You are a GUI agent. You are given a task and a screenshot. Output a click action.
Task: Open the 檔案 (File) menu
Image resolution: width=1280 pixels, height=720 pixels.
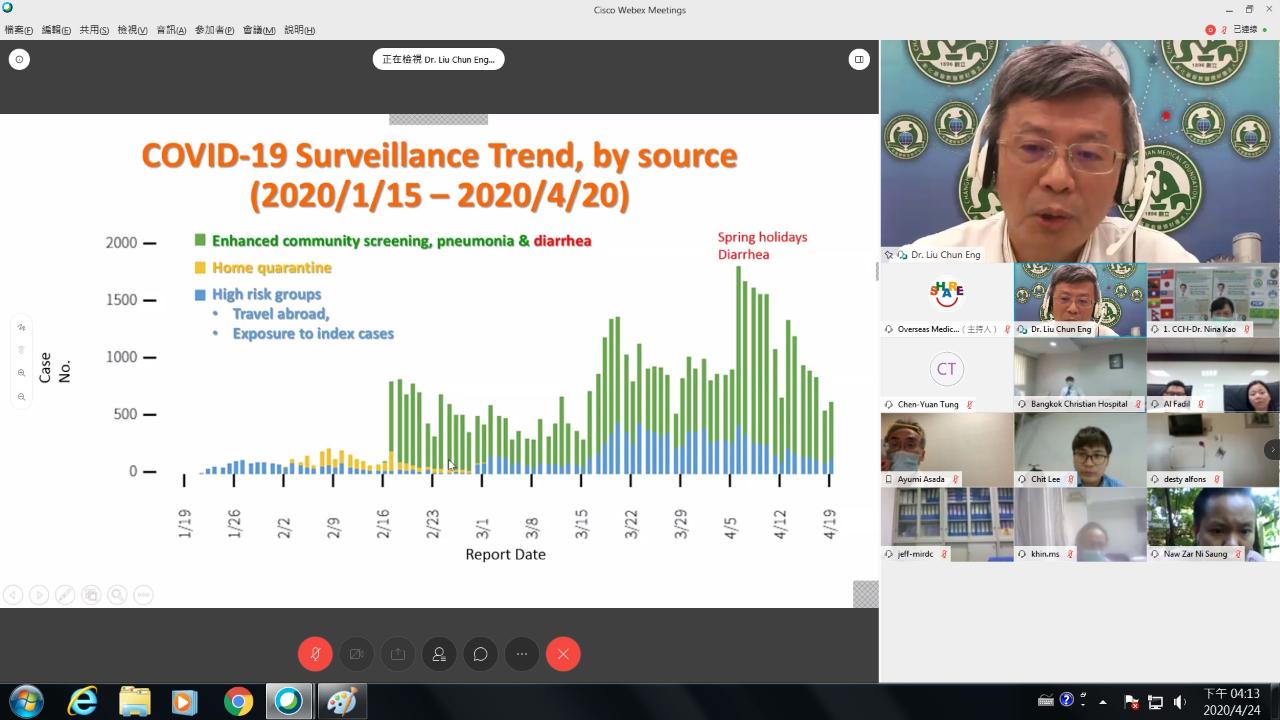pos(18,30)
